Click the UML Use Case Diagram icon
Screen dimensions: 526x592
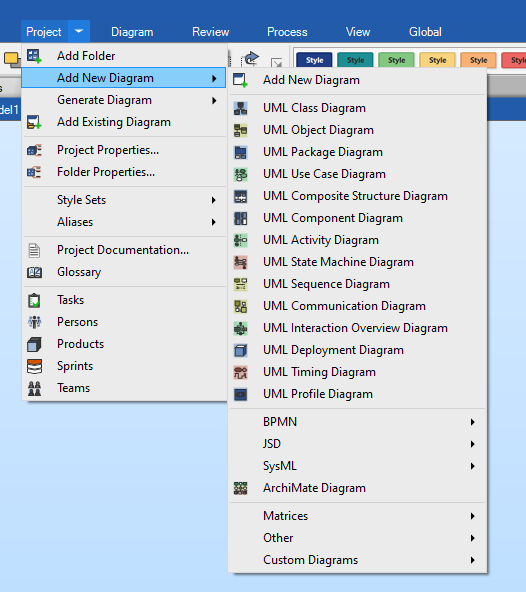click(x=240, y=174)
